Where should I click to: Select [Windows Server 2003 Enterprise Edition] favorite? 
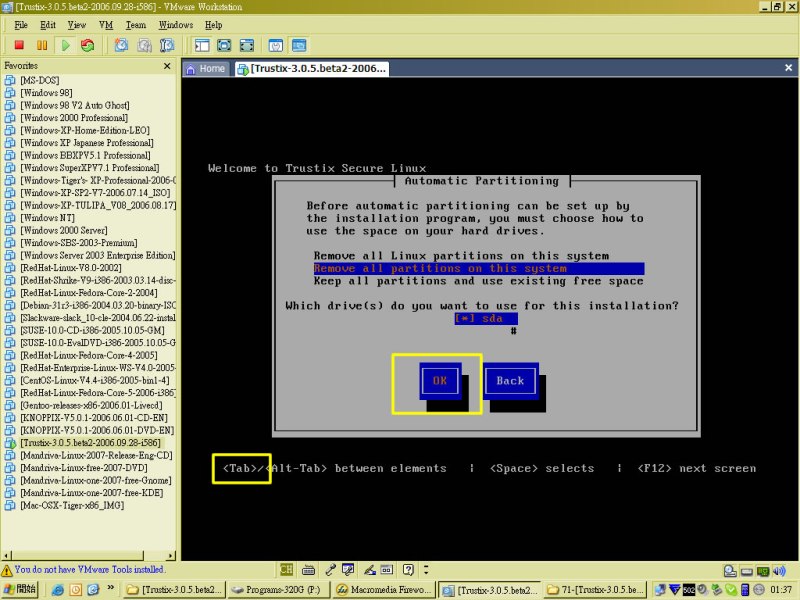click(97, 255)
